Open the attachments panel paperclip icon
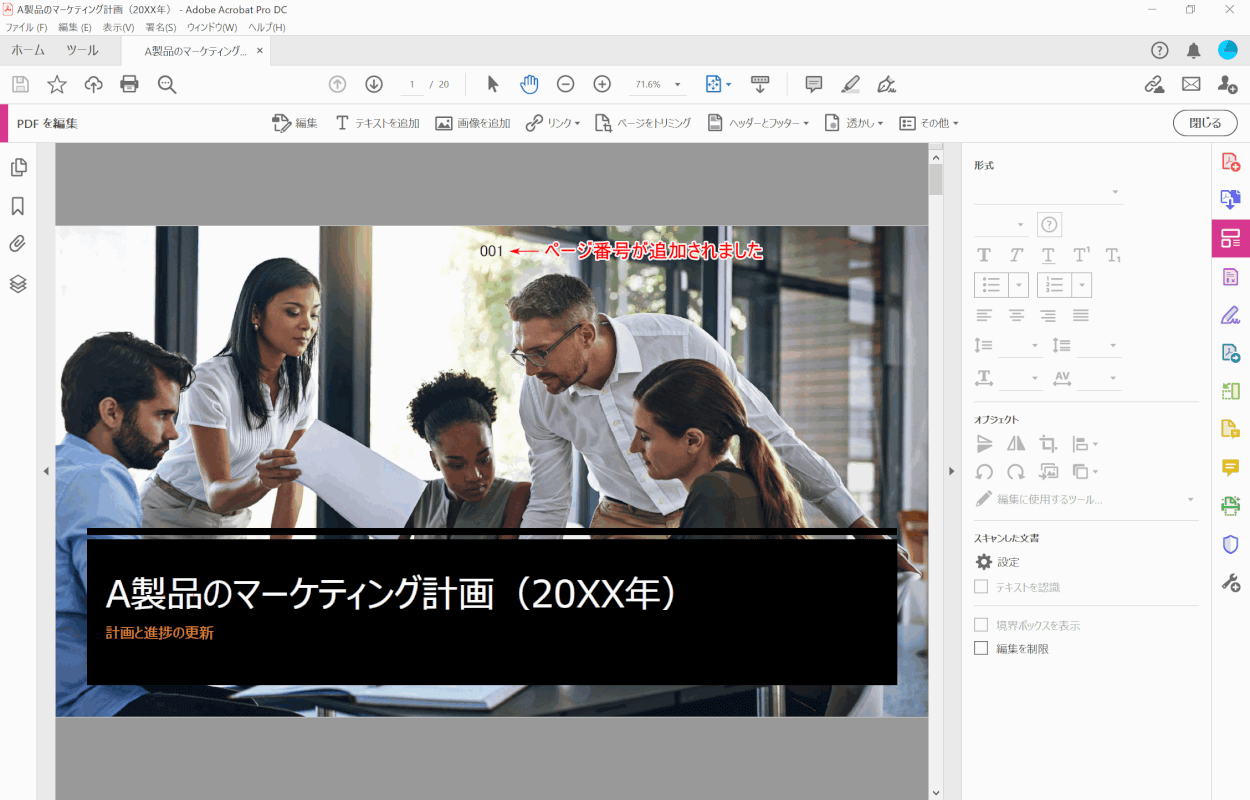Image resolution: width=1250 pixels, height=800 pixels. pyautogui.click(x=18, y=244)
